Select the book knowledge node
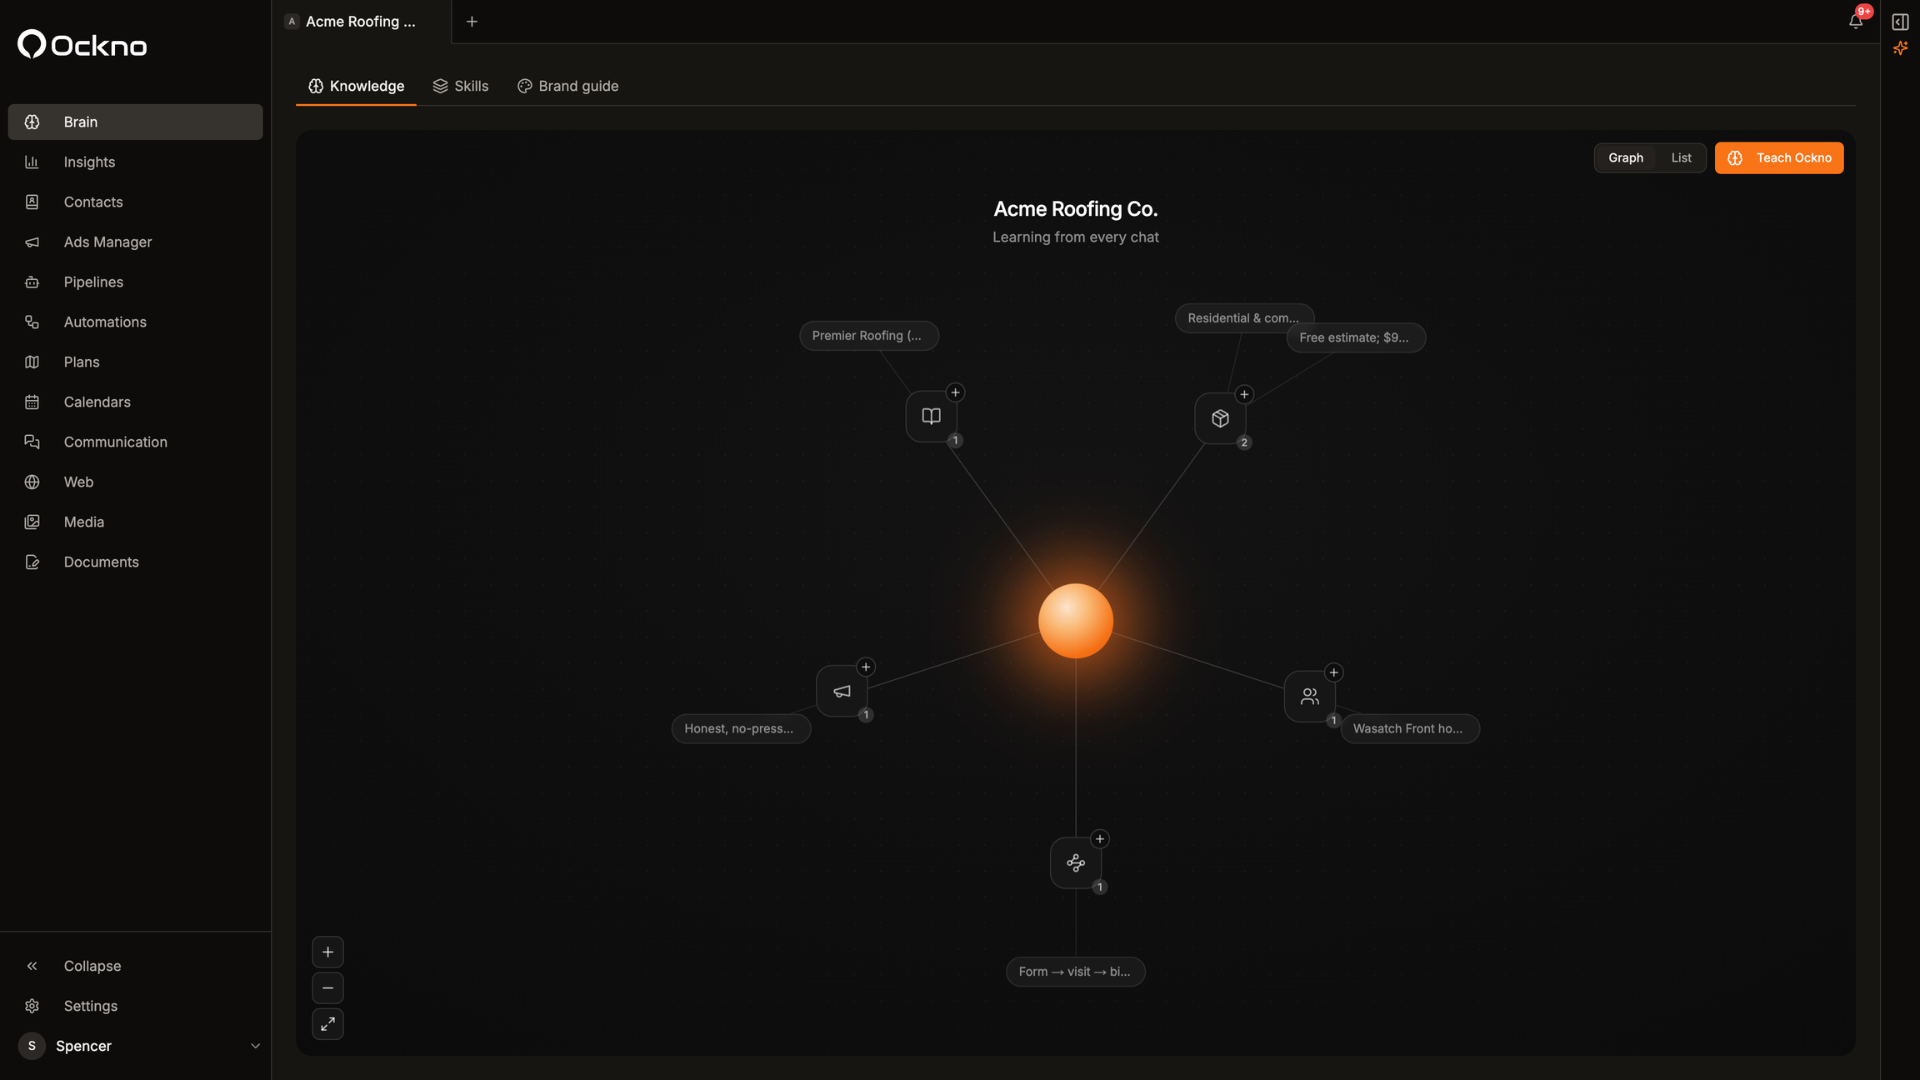This screenshot has height=1080, width=1920. point(931,416)
